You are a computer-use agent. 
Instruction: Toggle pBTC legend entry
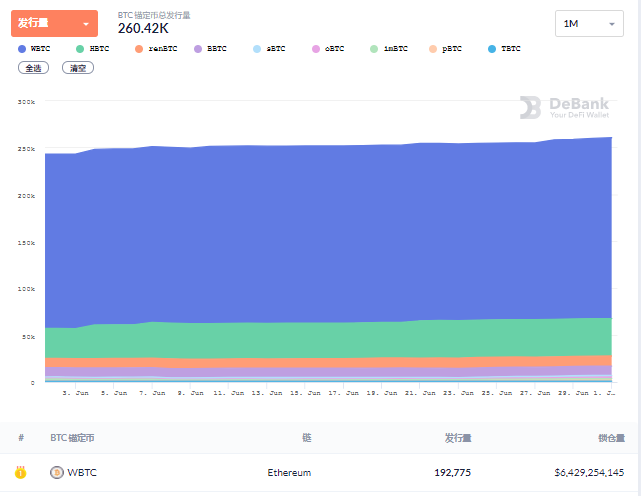click(x=448, y=48)
